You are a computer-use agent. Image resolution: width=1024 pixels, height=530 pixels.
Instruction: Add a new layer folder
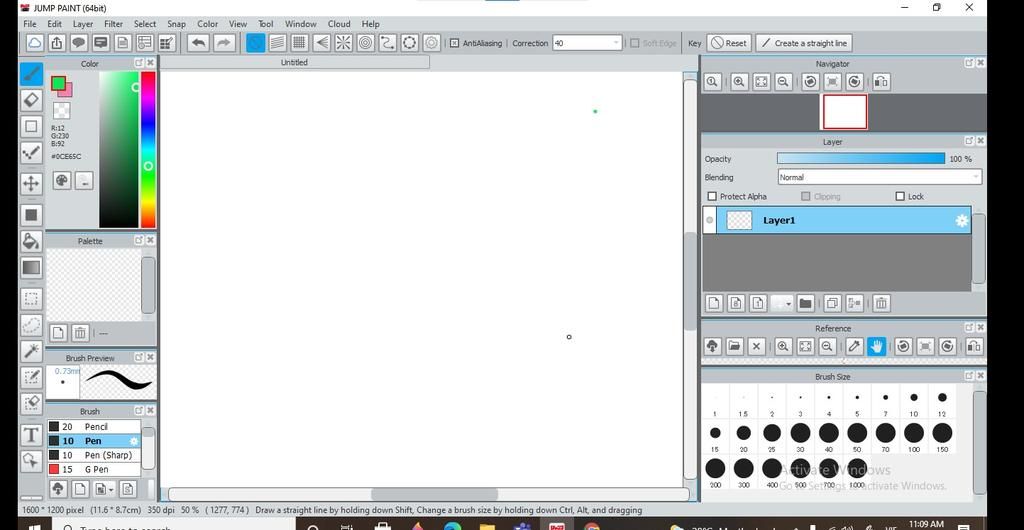tap(805, 303)
